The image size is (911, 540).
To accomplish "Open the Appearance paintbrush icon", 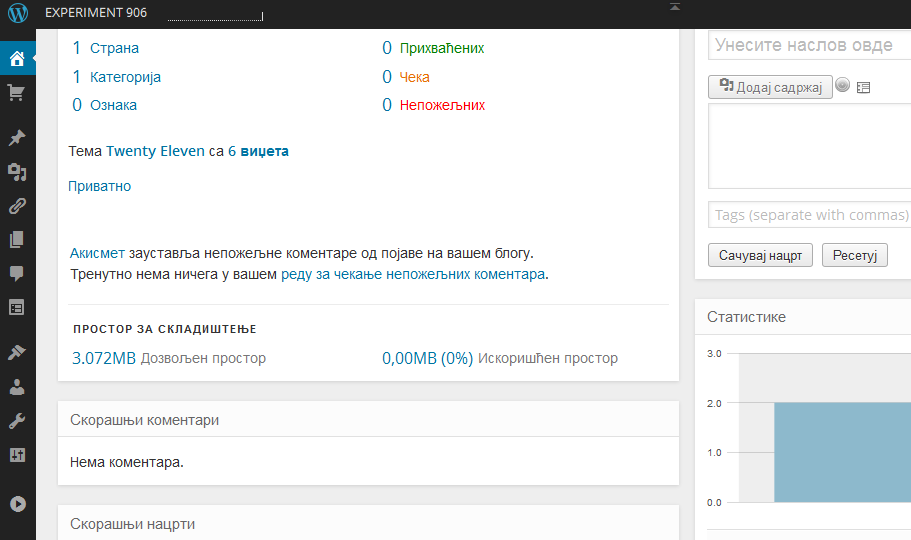I will click(17, 352).
